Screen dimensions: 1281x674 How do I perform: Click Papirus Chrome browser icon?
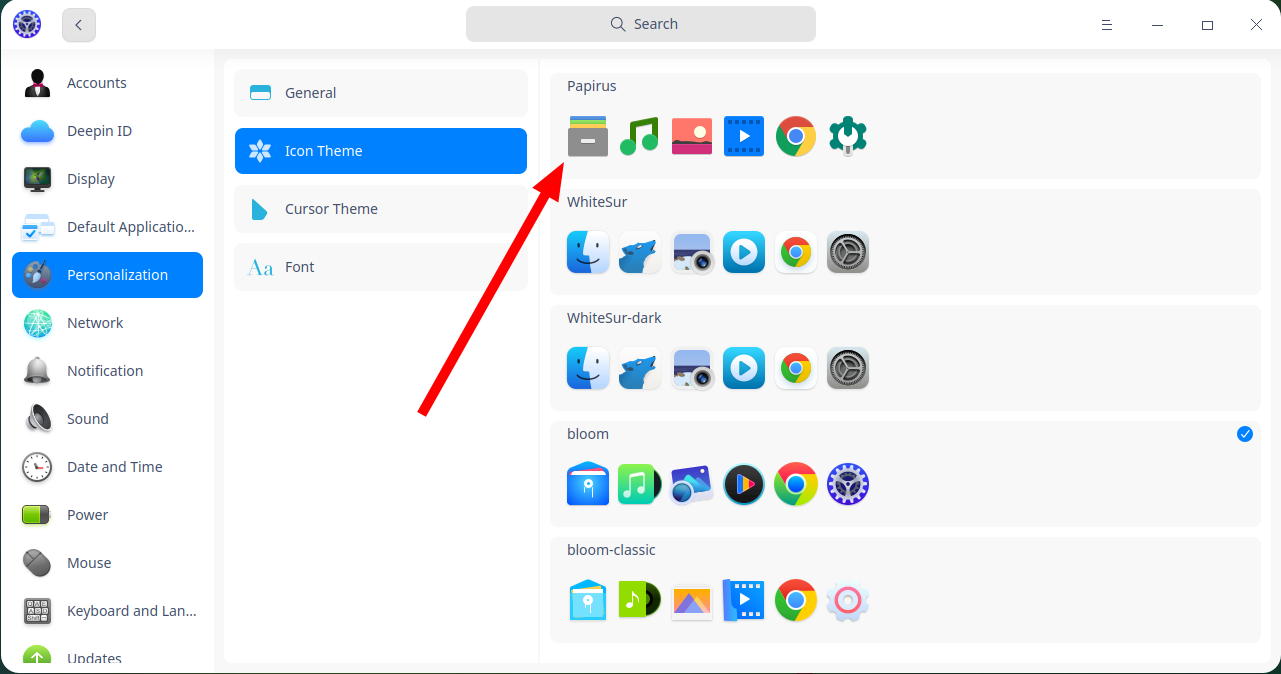pos(796,136)
